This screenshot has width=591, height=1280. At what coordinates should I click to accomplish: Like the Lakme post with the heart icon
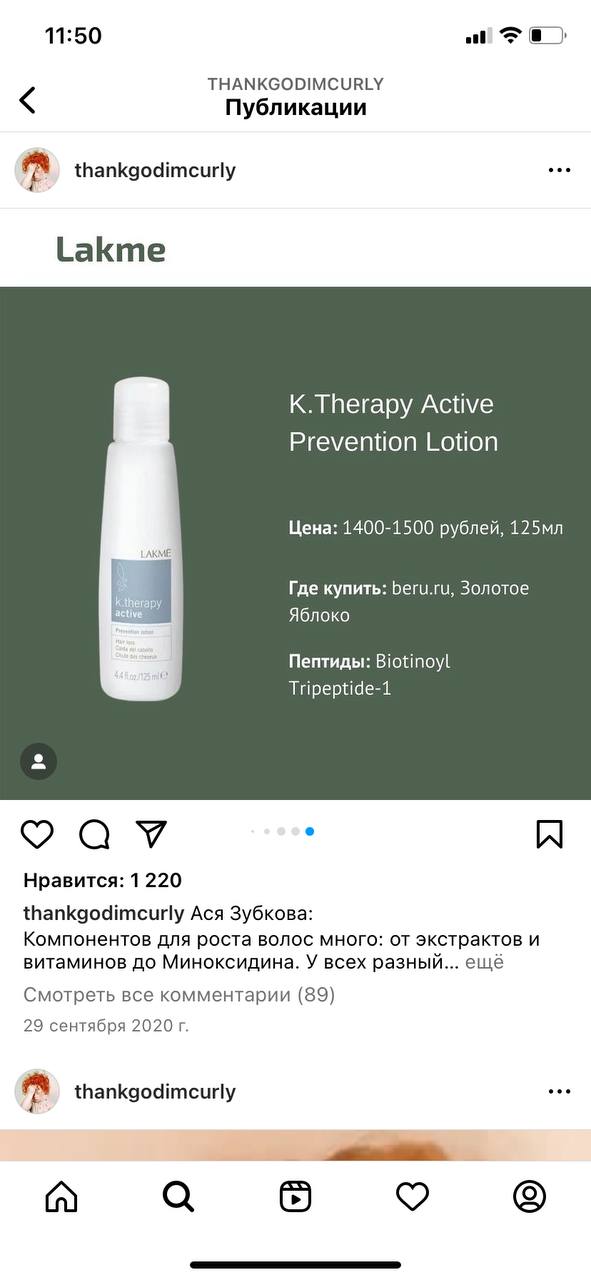pyautogui.click(x=37, y=834)
